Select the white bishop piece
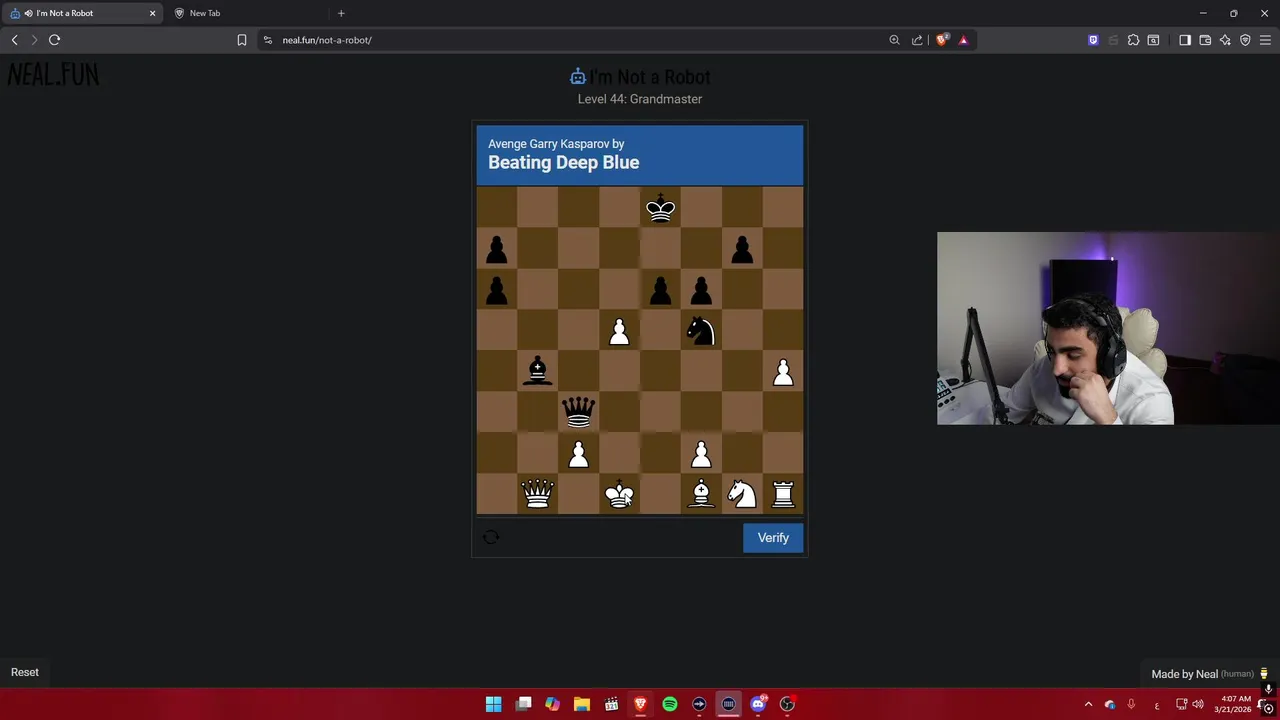 click(x=701, y=494)
